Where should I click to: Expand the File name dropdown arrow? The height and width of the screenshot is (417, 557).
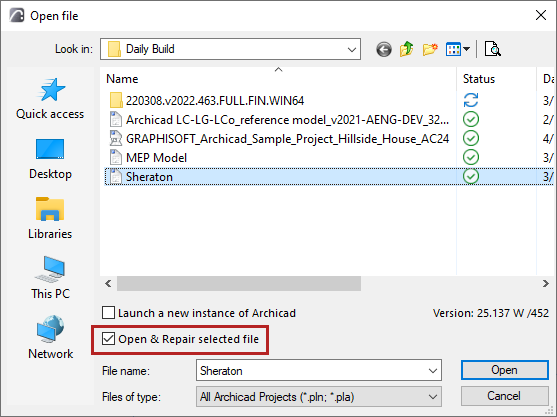[x=433, y=371]
